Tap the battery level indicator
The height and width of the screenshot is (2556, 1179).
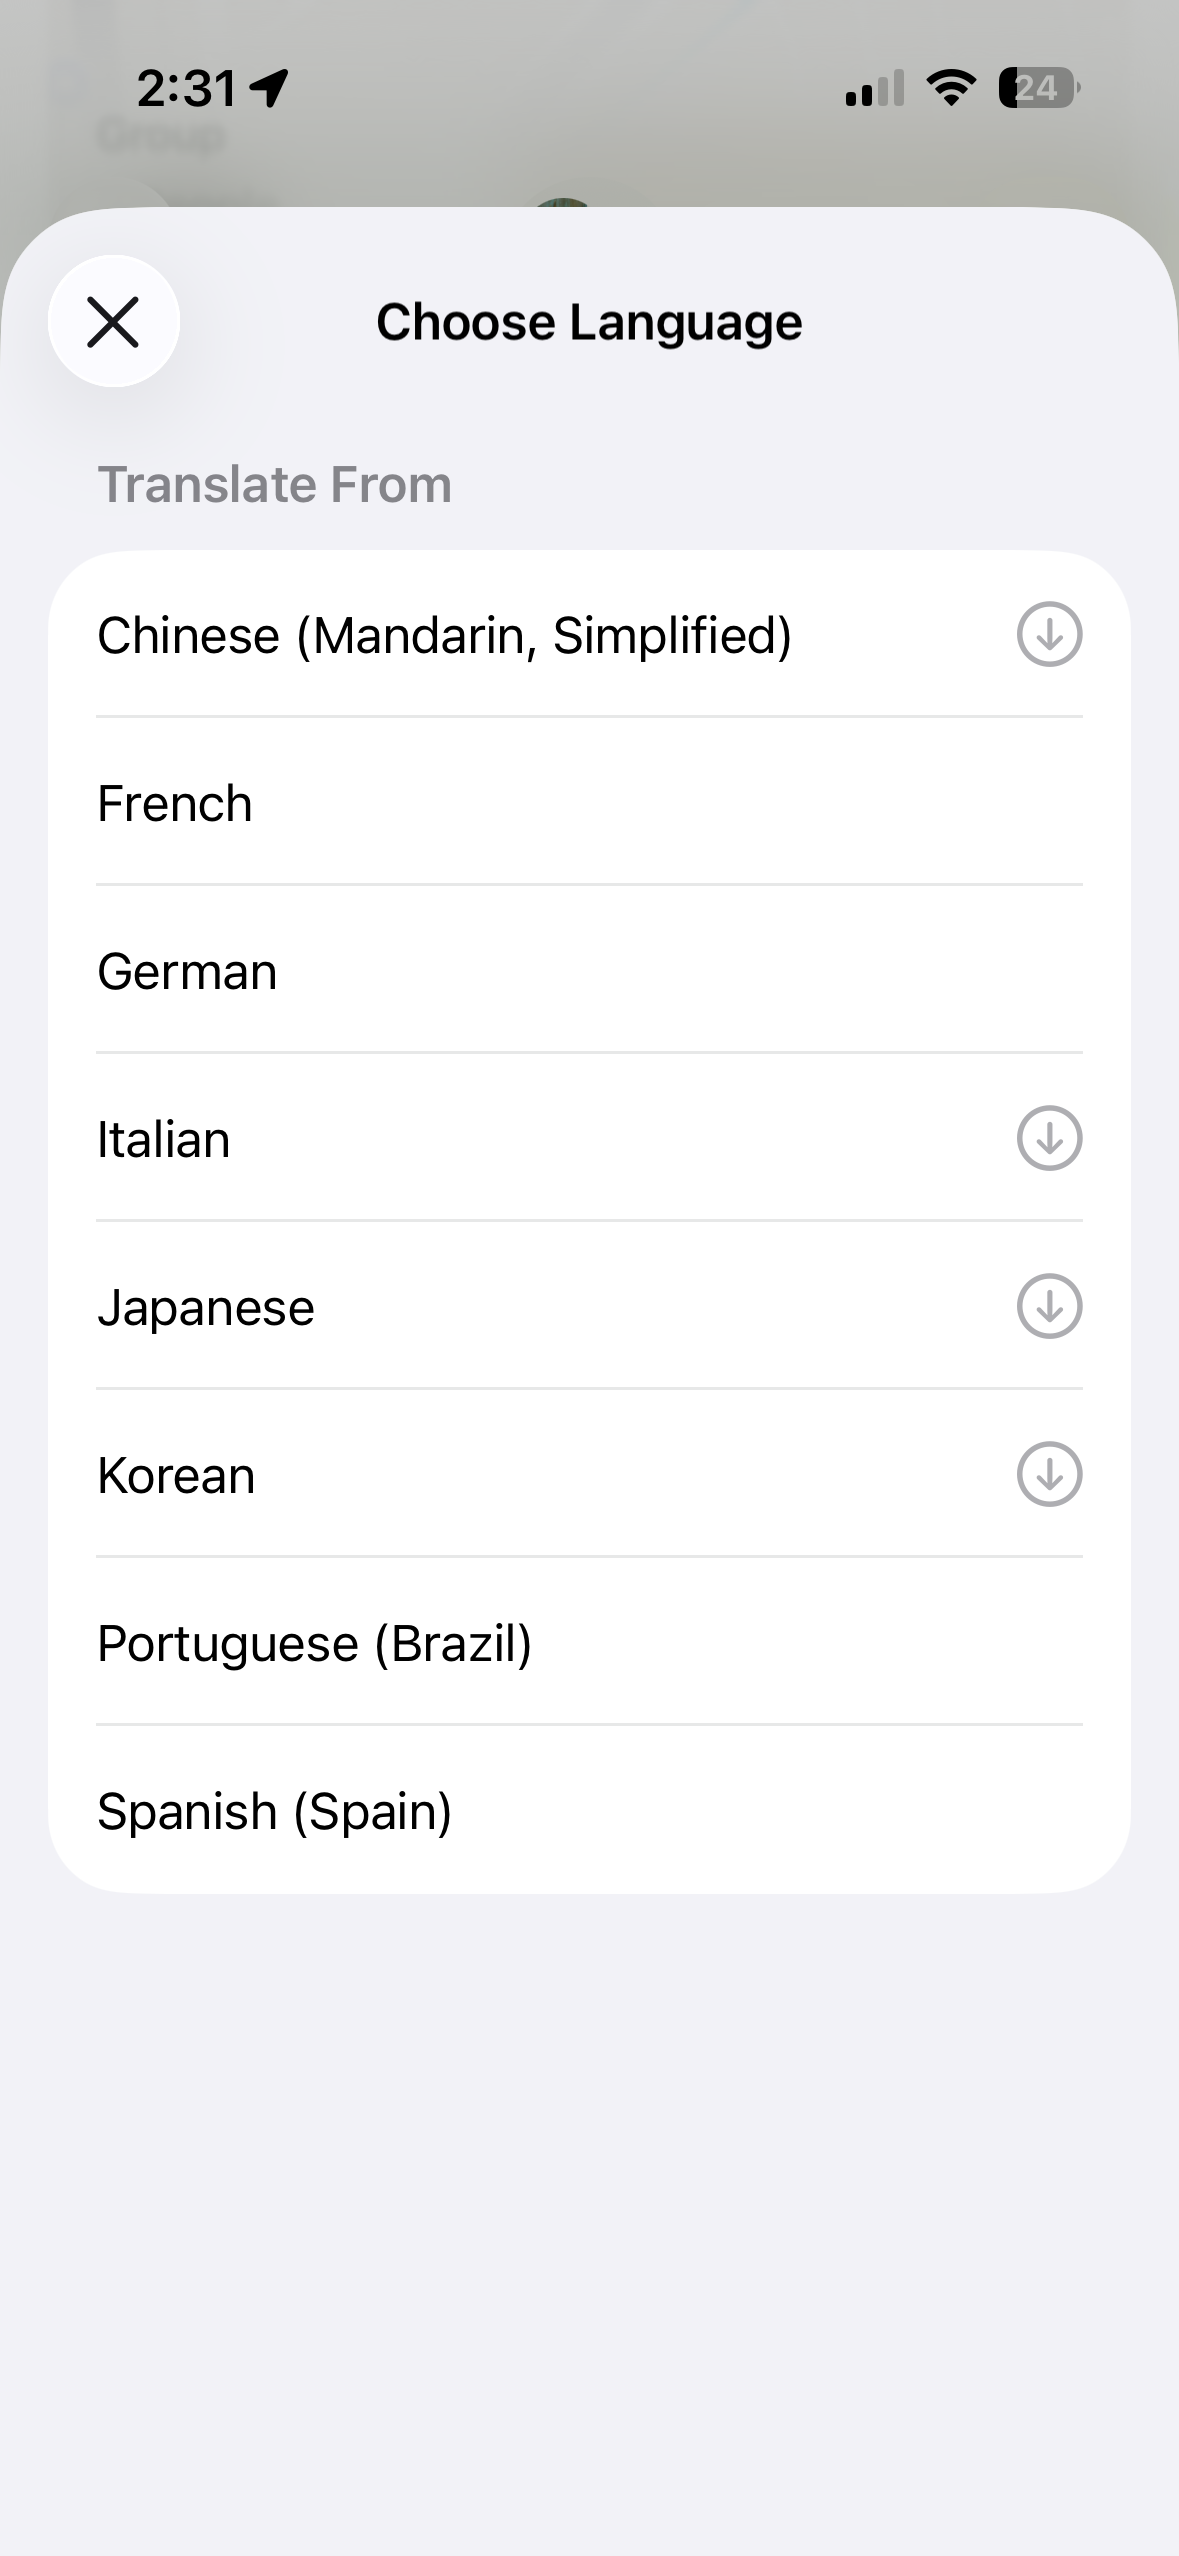1039,88
